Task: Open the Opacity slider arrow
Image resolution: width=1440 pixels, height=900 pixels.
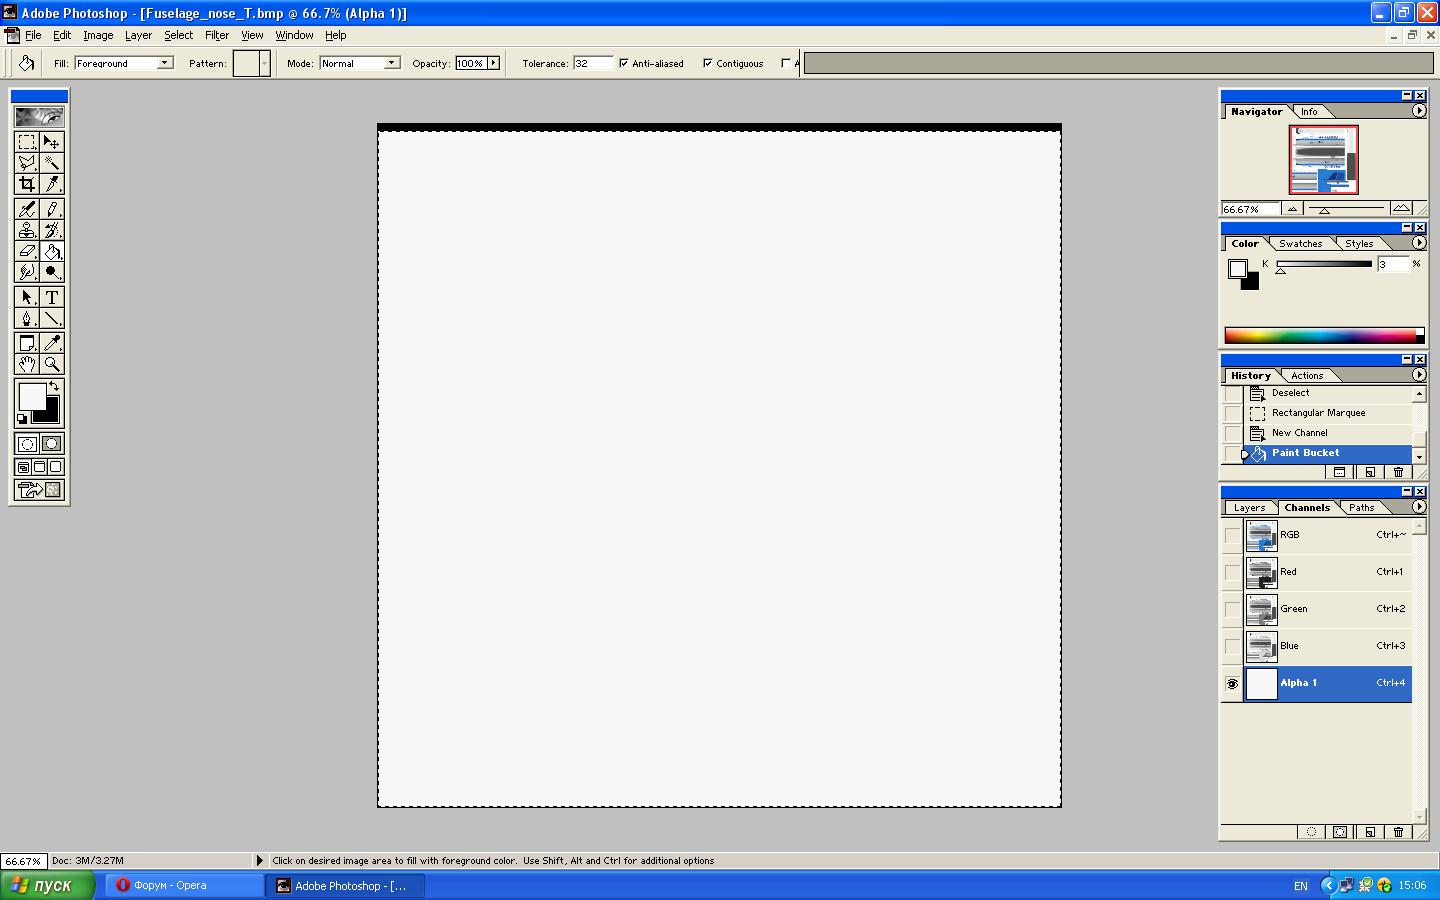Action: pos(493,63)
